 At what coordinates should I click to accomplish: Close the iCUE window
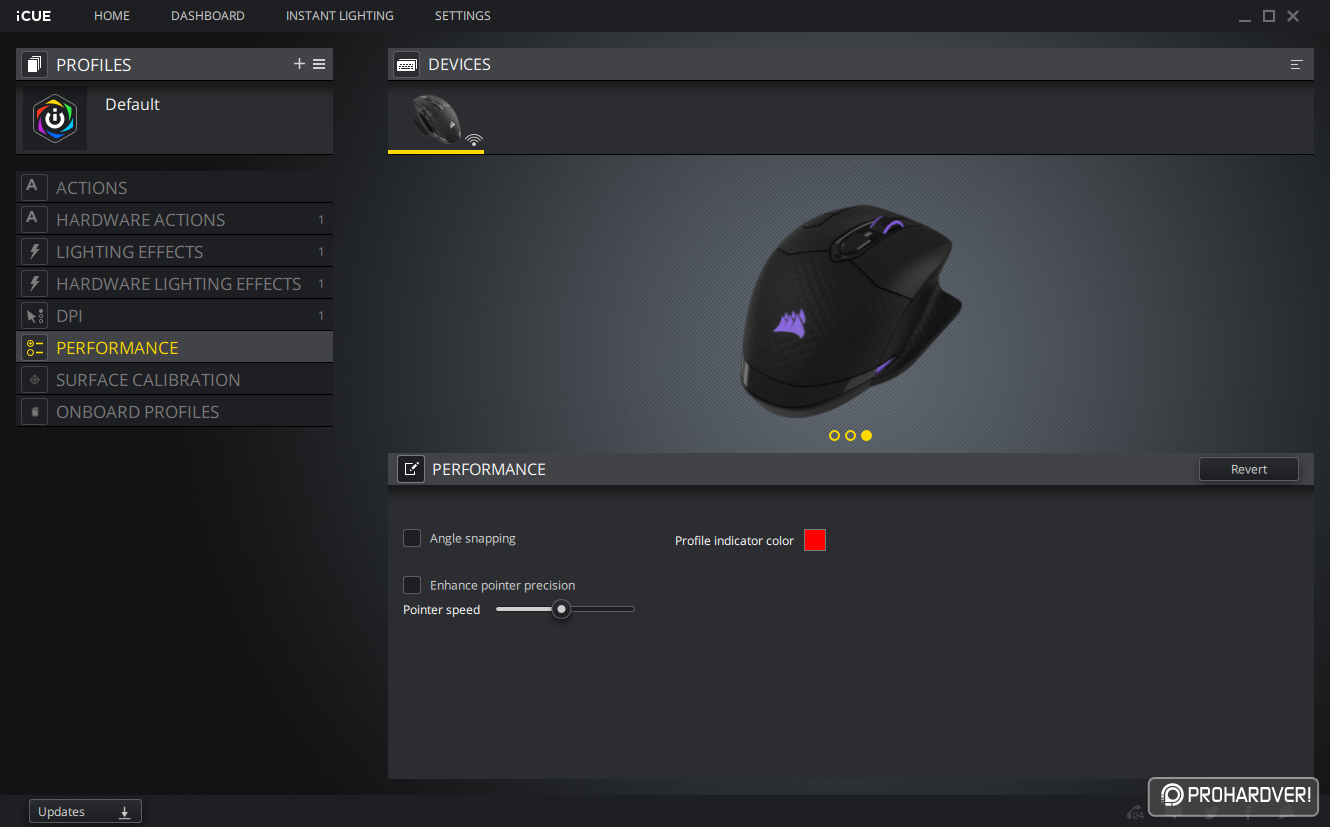[1293, 16]
